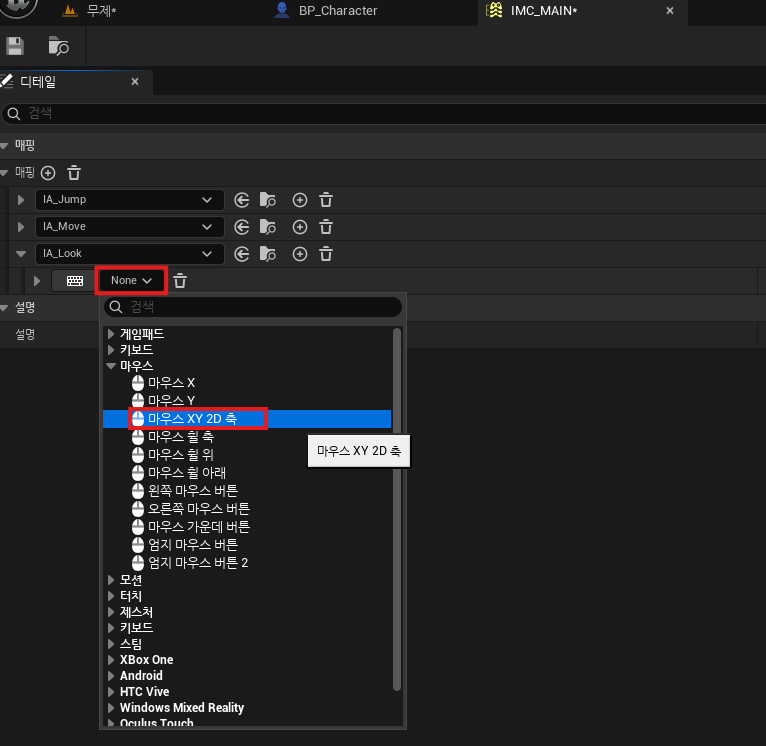Browse to IA_Move asset icon

[268, 227]
